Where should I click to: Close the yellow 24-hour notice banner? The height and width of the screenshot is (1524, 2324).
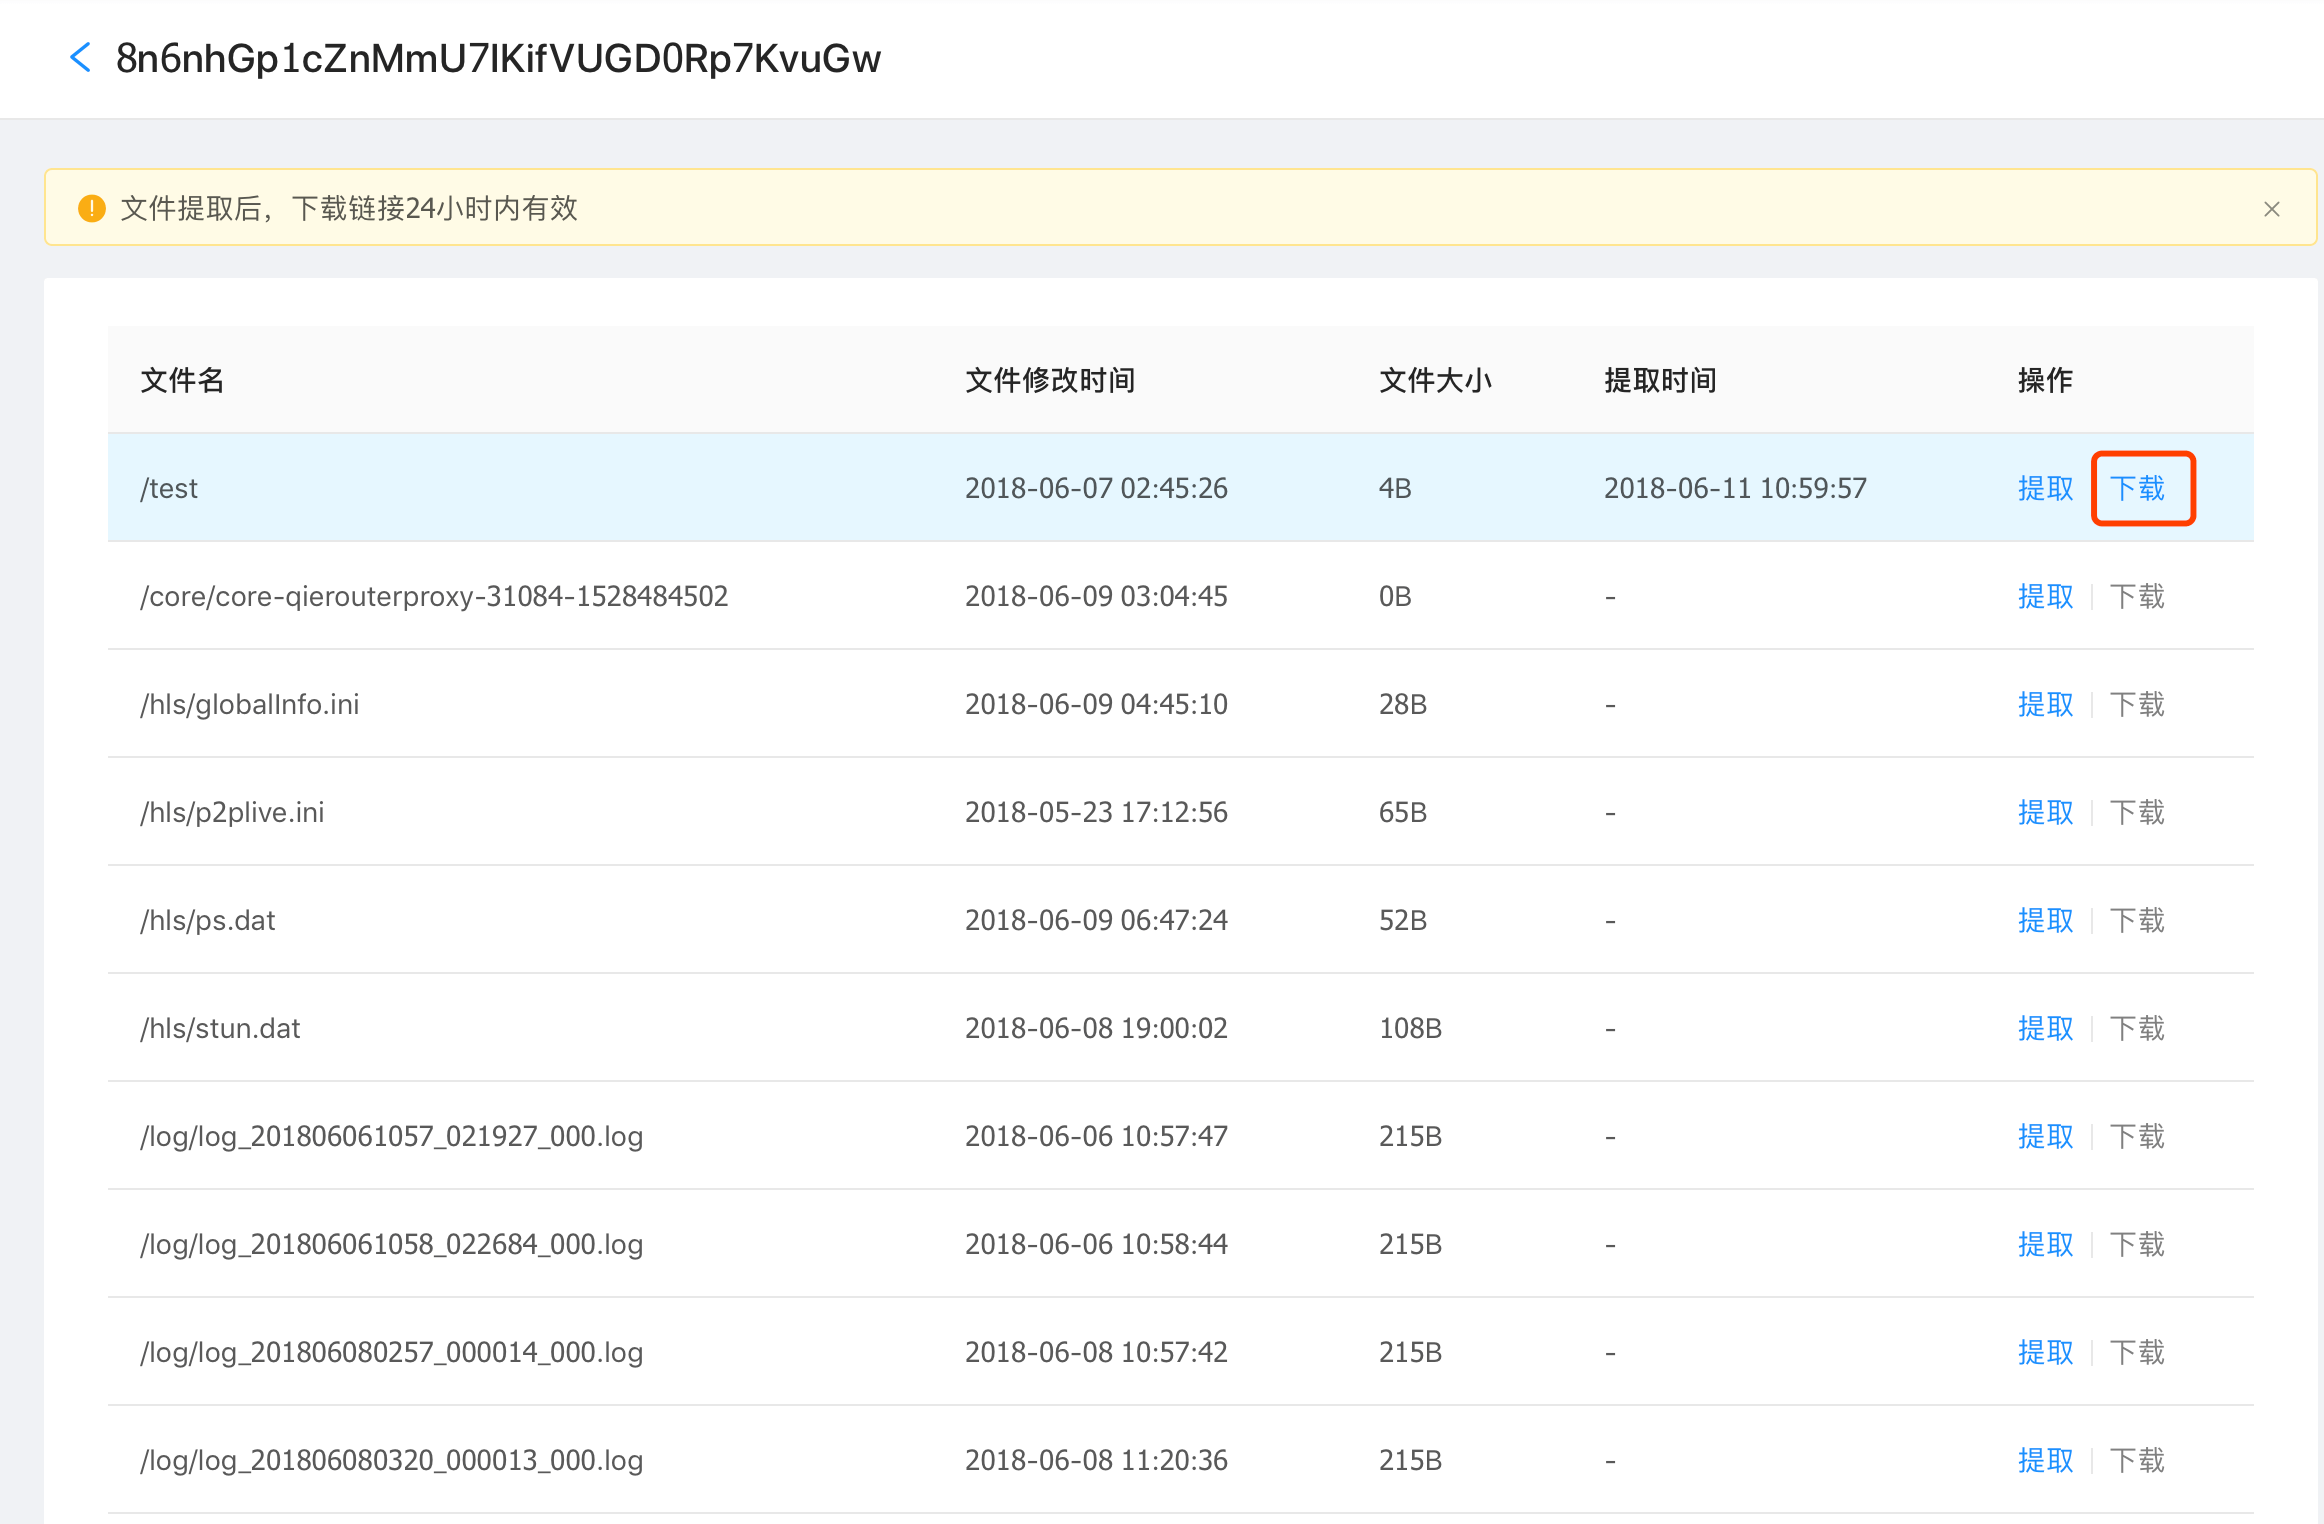(x=2271, y=209)
